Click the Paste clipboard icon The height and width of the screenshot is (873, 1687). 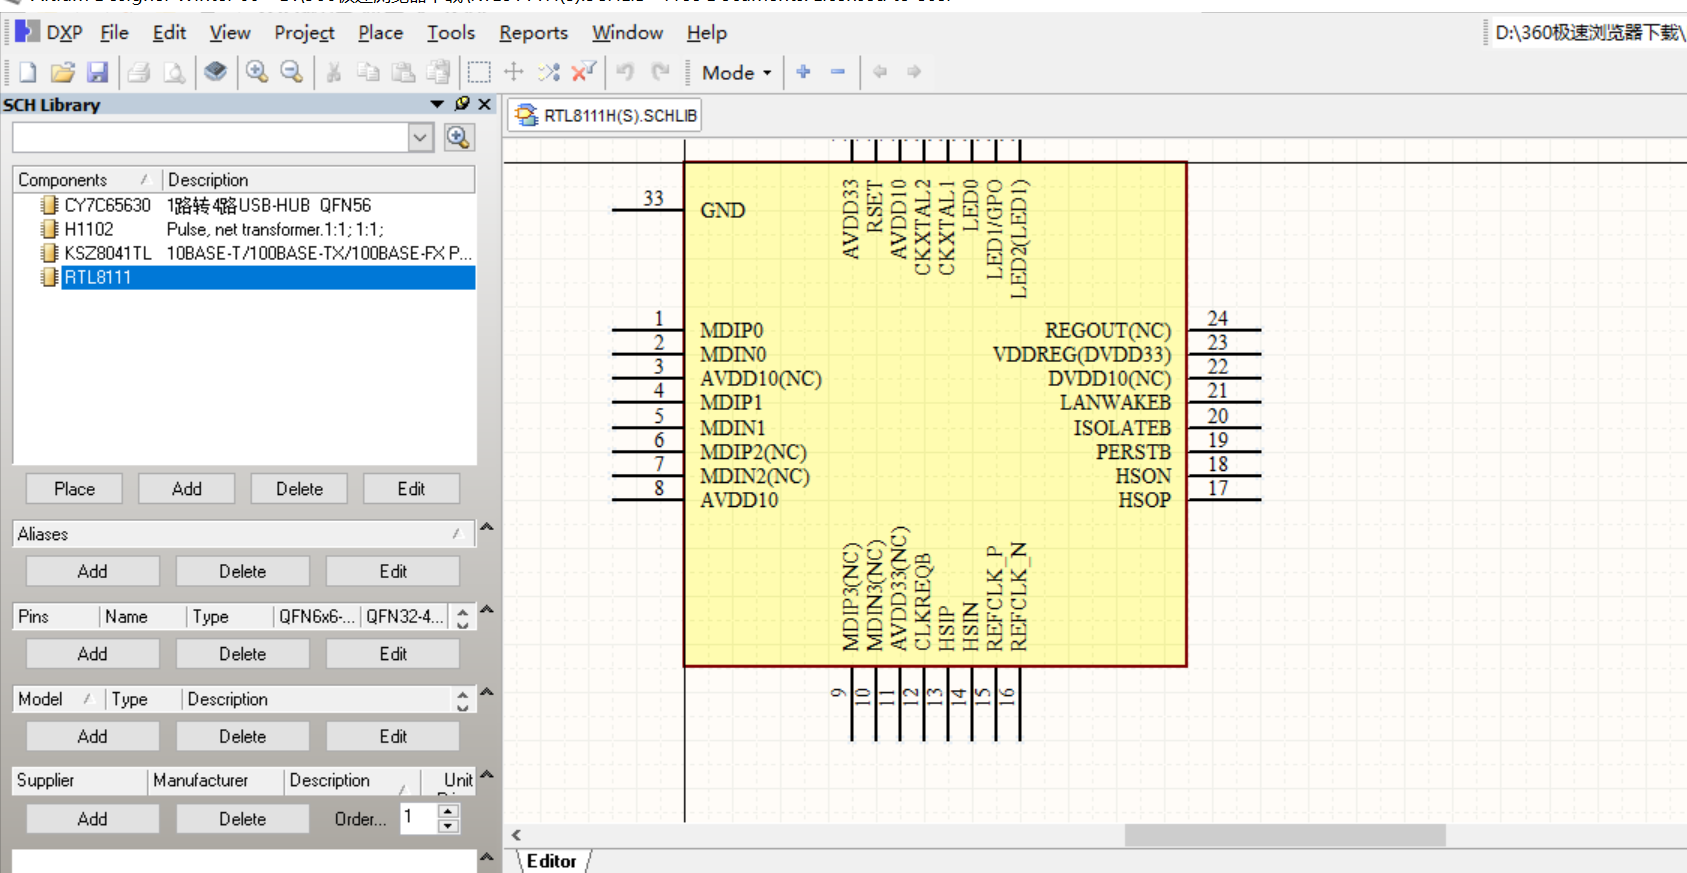[x=403, y=72]
